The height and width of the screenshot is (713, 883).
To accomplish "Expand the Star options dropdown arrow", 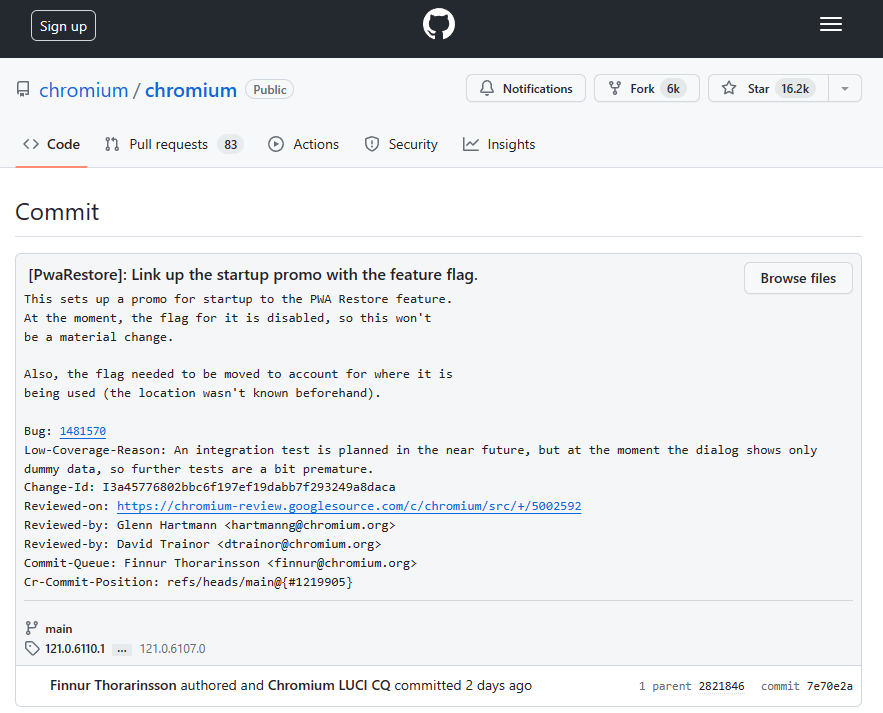I will (845, 89).
